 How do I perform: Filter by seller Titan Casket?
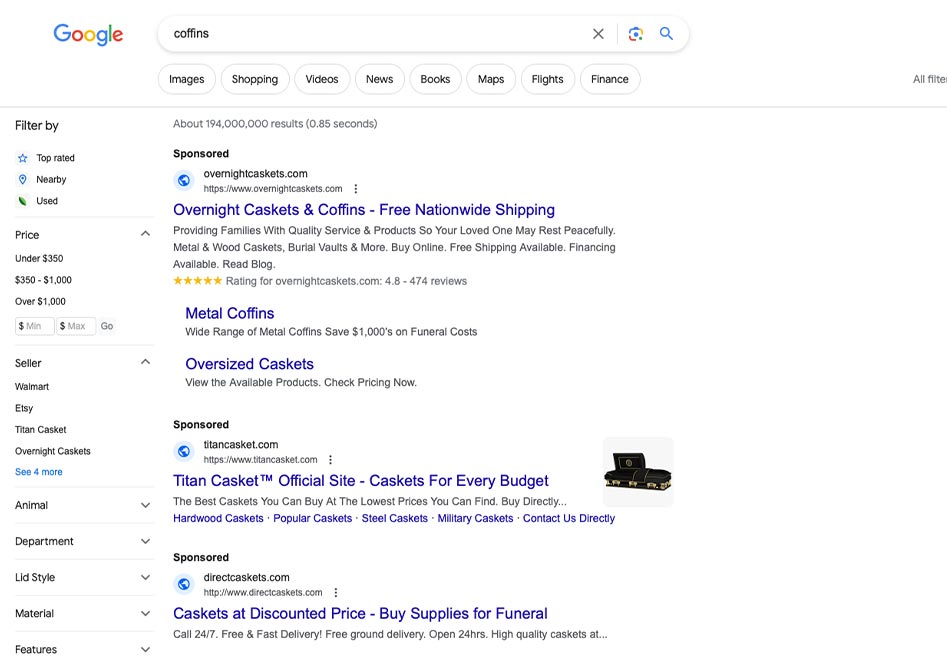[x=40, y=430]
